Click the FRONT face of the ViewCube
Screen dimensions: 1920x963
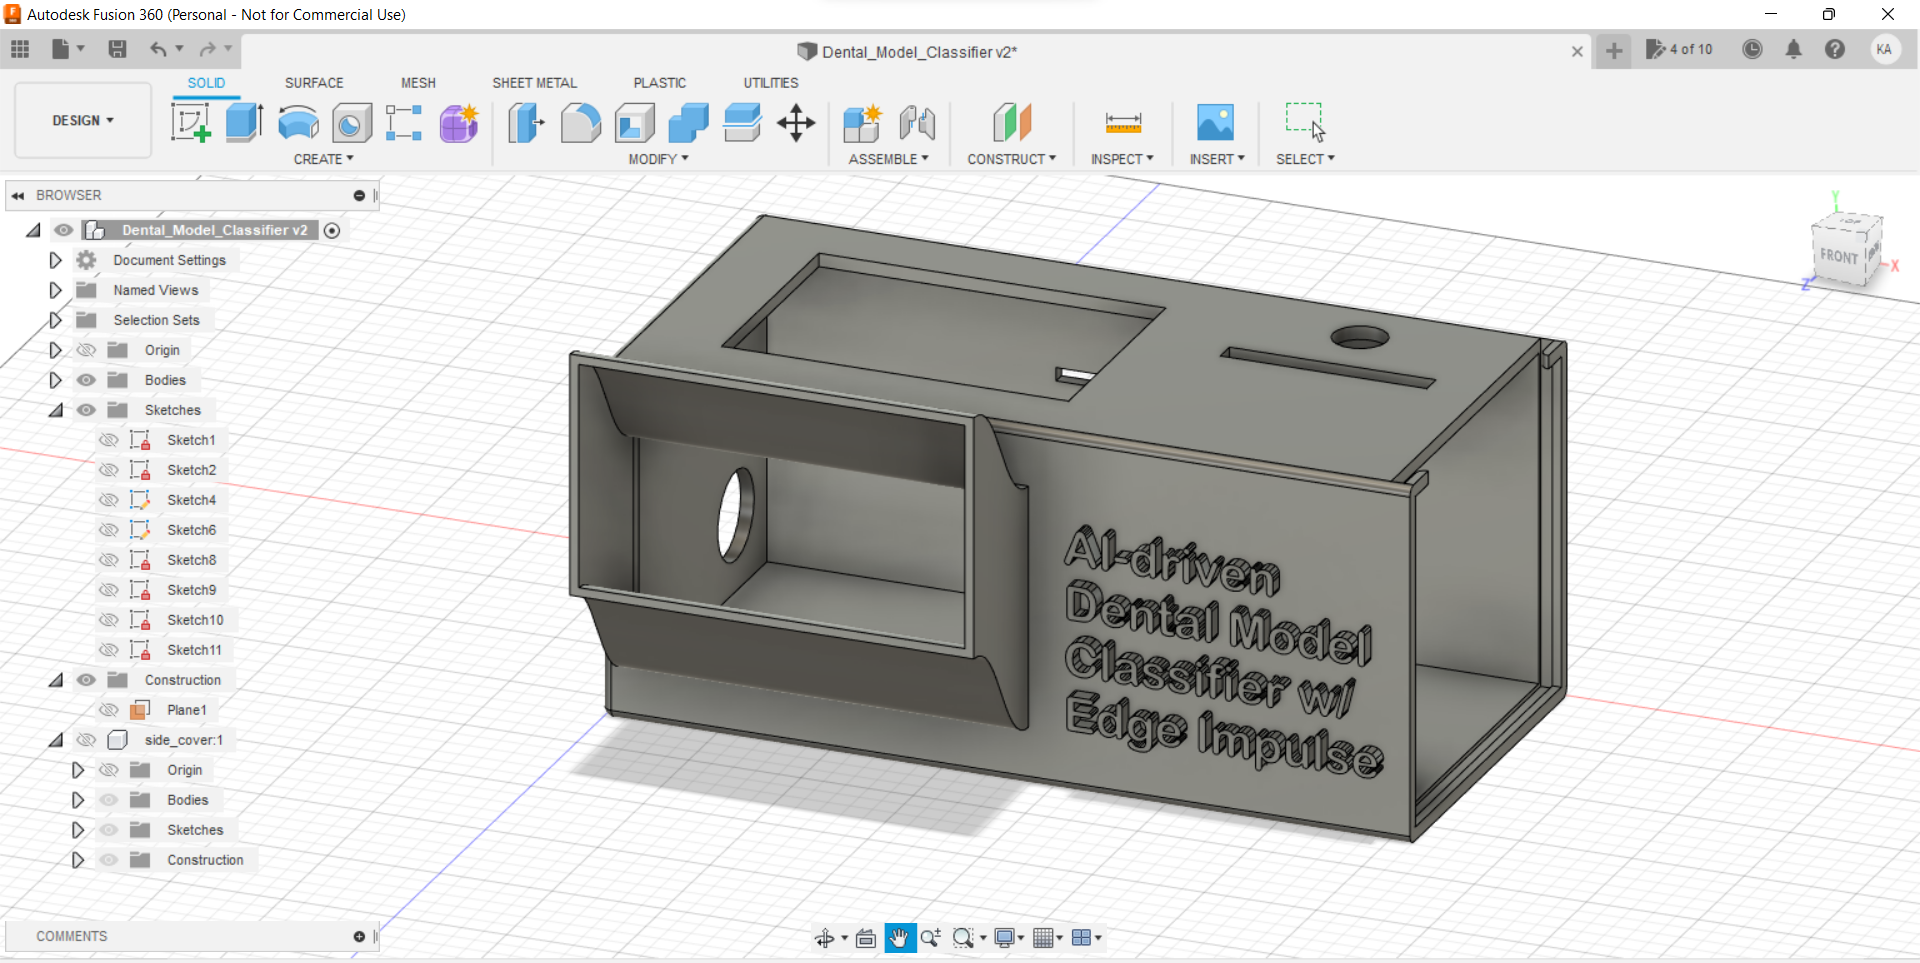pos(1840,256)
